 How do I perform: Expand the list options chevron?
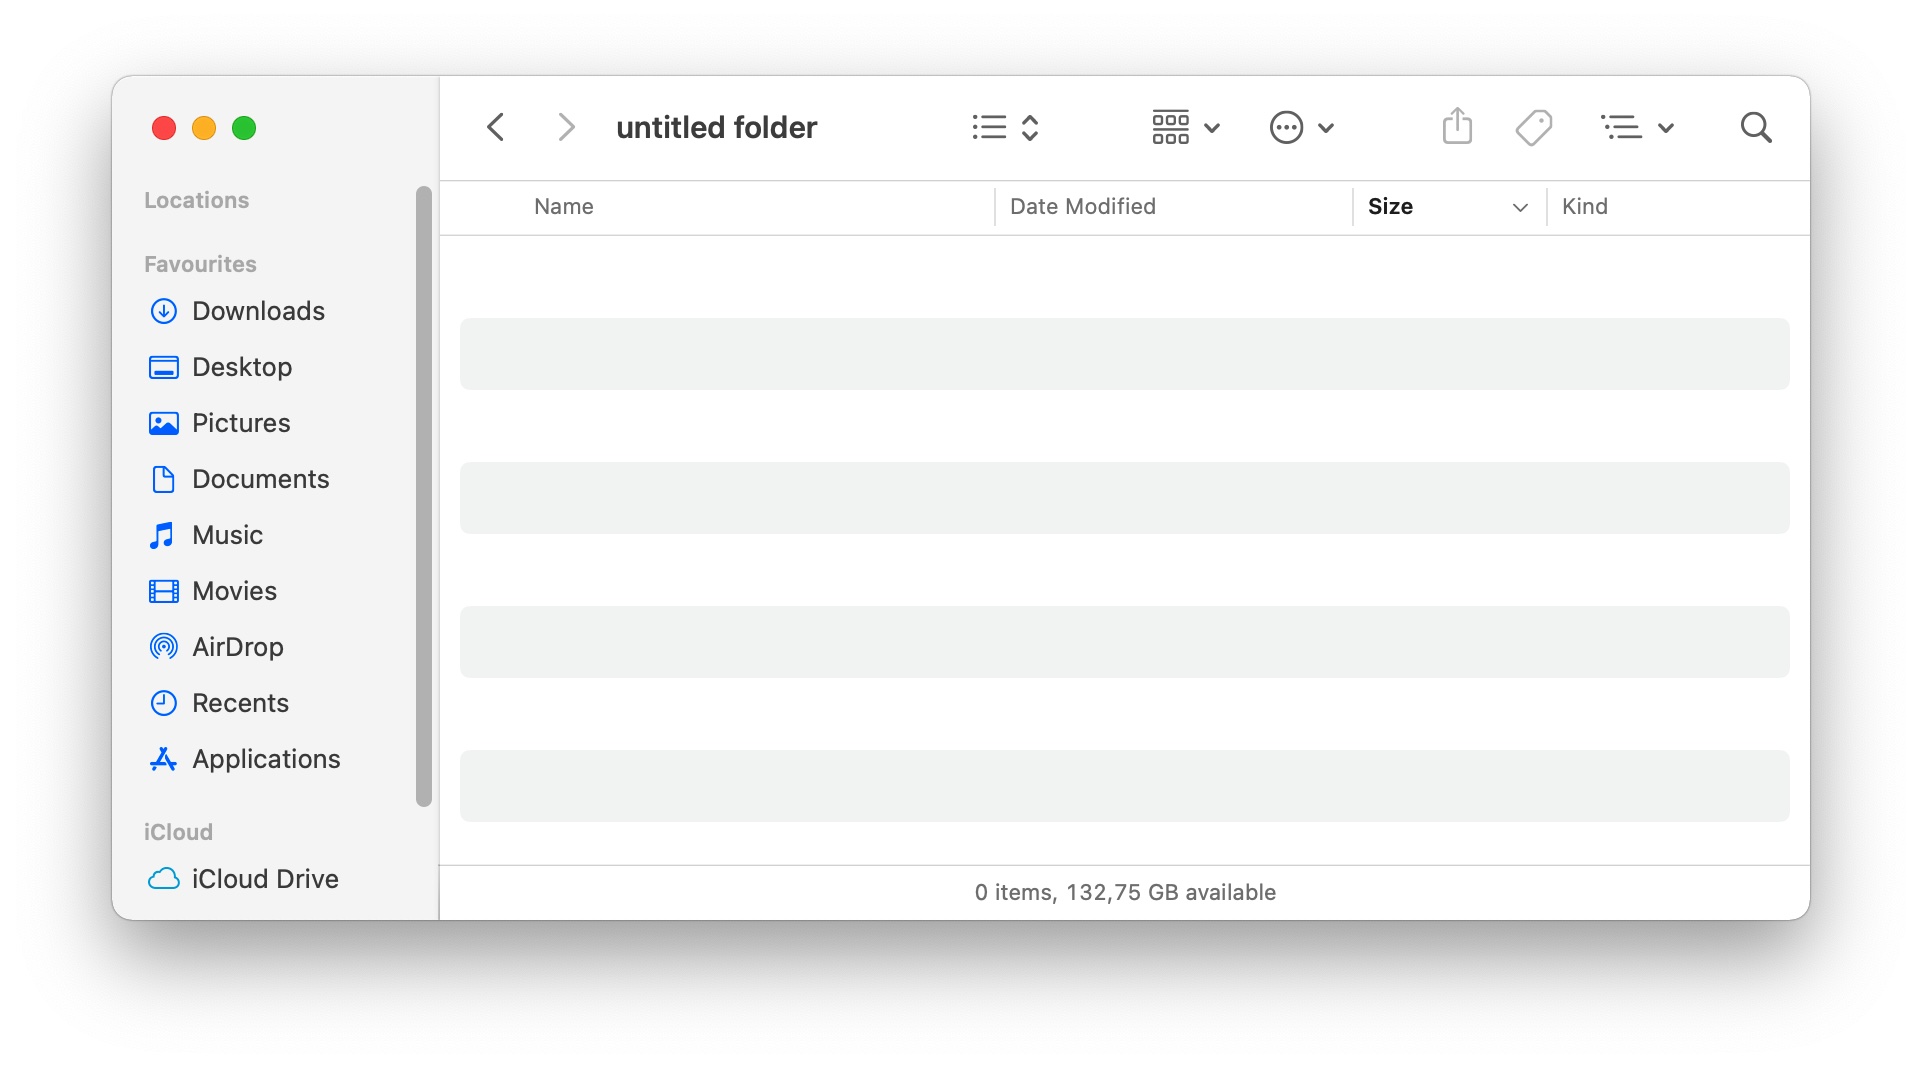(1666, 128)
